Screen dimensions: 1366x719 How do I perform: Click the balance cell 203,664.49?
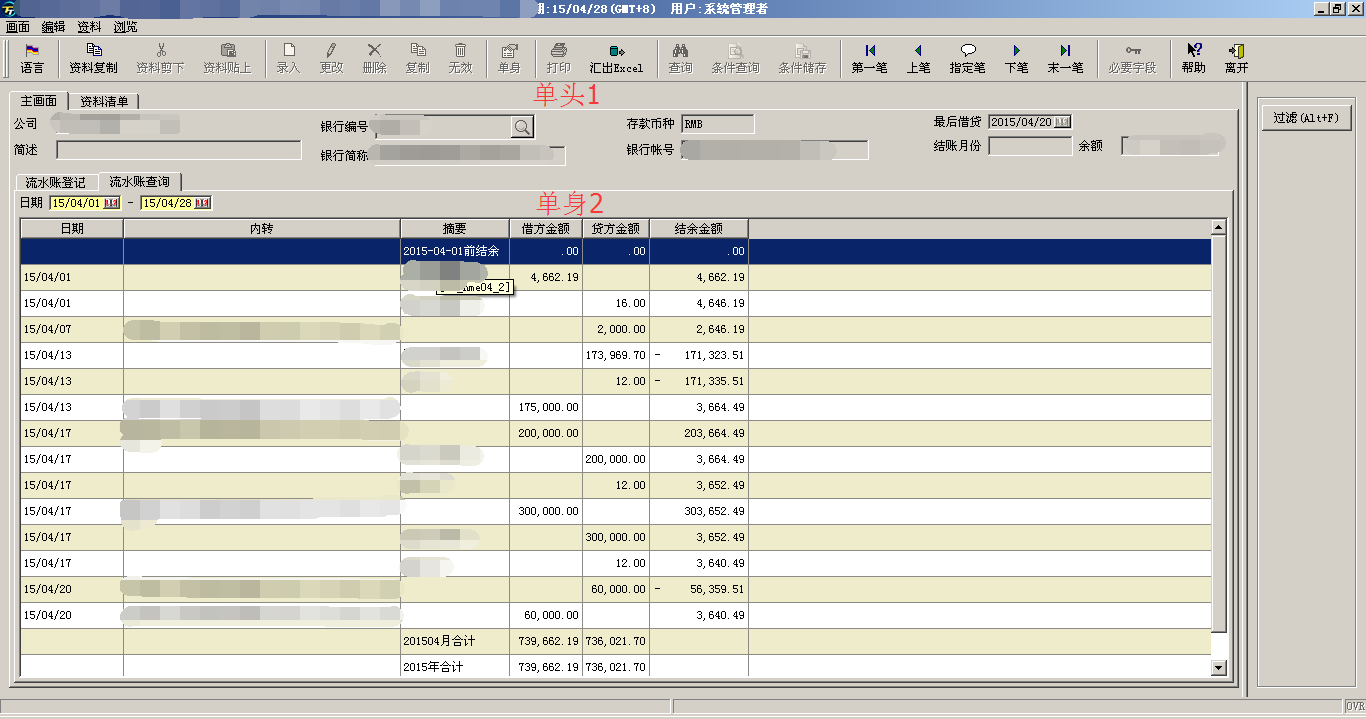point(699,433)
